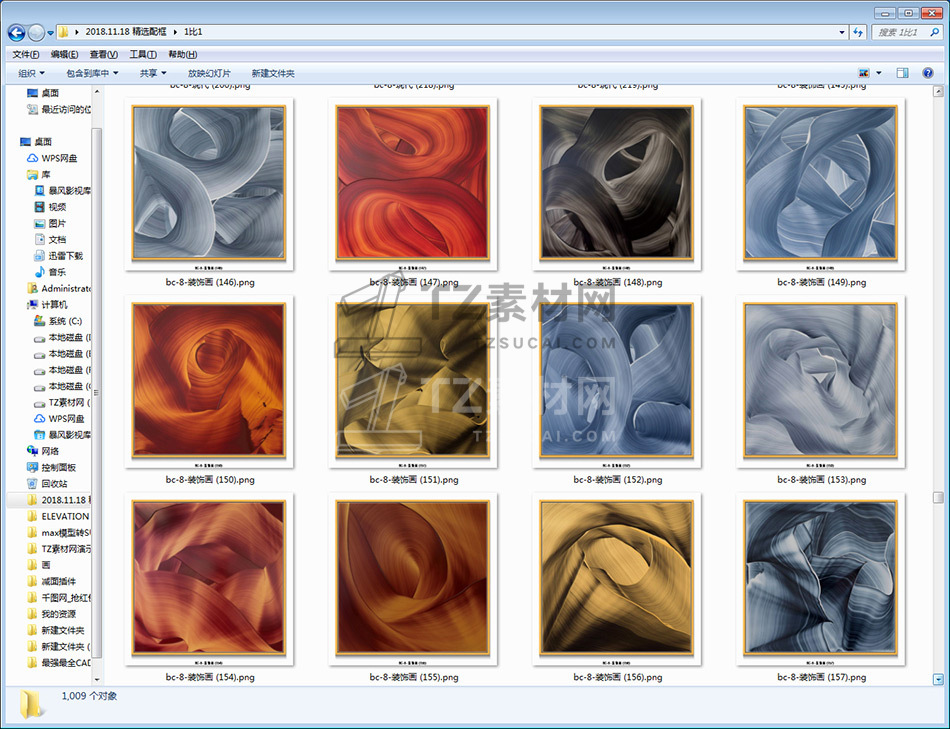Screen dimensions: 950x729
Task: Open the Help question mark icon
Action: pyautogui.click(x=929, y=73)
